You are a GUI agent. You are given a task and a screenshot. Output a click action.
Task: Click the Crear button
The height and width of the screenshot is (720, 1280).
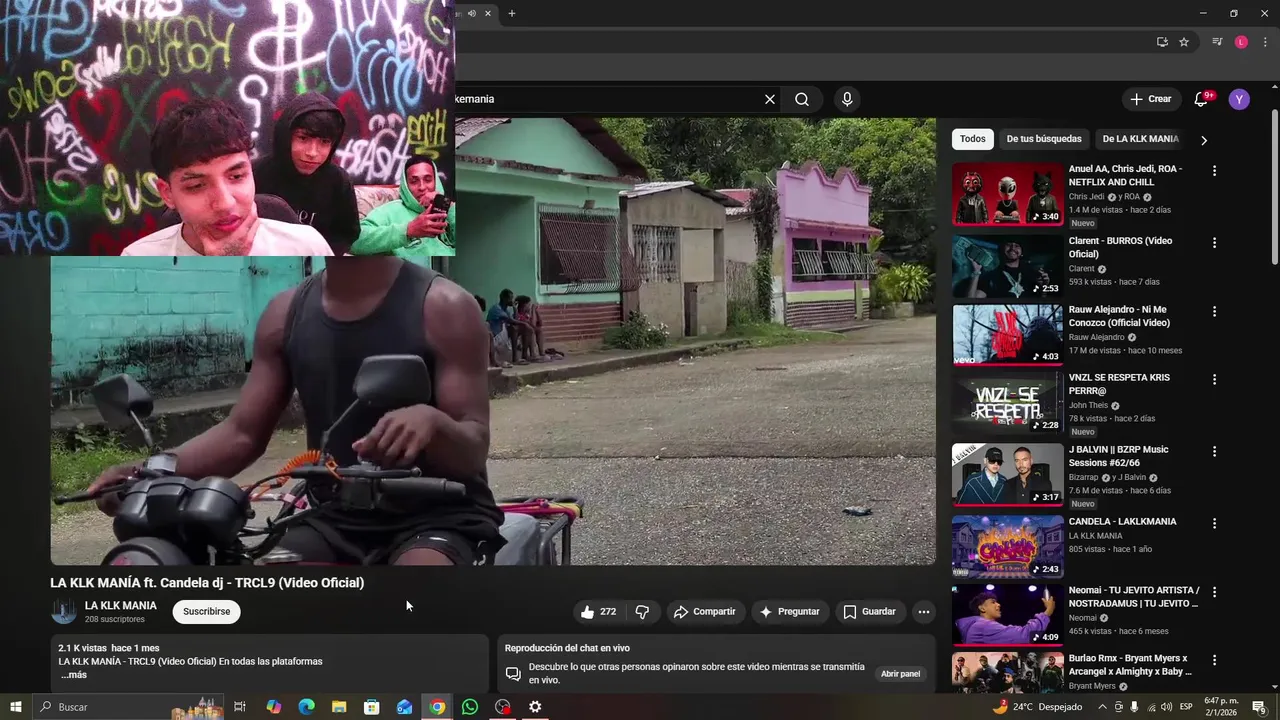pyautogui.click(x=1150, y=99)
